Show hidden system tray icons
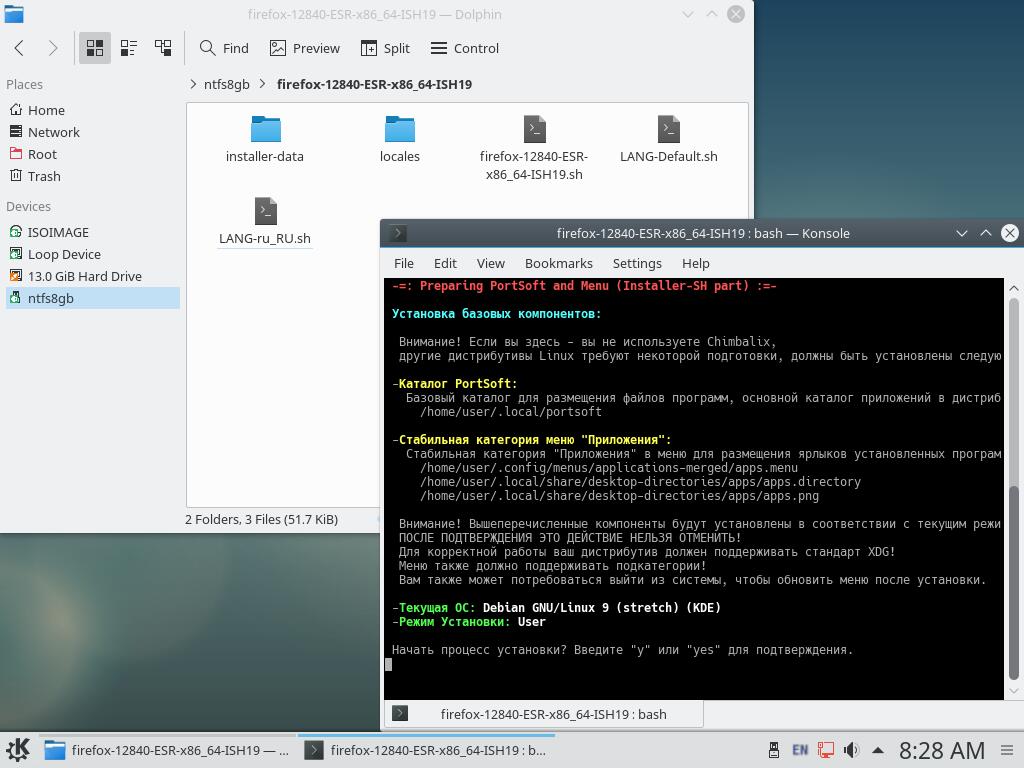The image size is (1024, 768). pyautogui.click(x=878, y=750)
